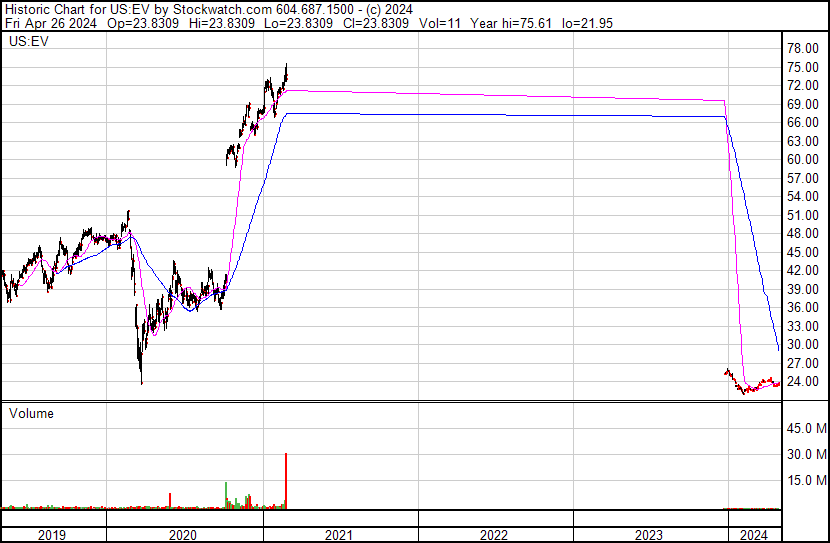Select the 2022 year label on timeline
Viewport: 830px width, 543px height.
(x=494, y=535)
